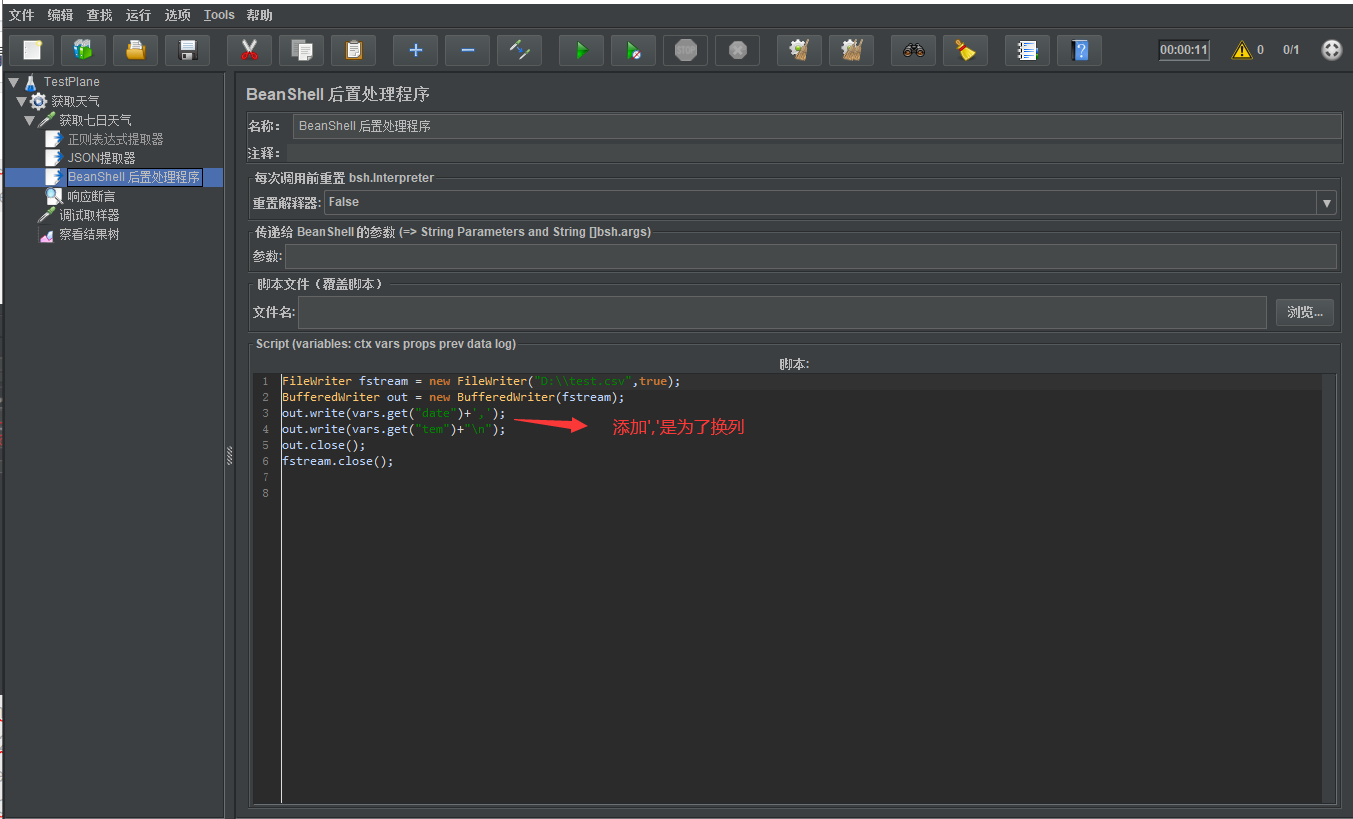Click Start no pauses toolbar icon
The height and width of the screenshot is (819, 1353).
click(633, 50)
